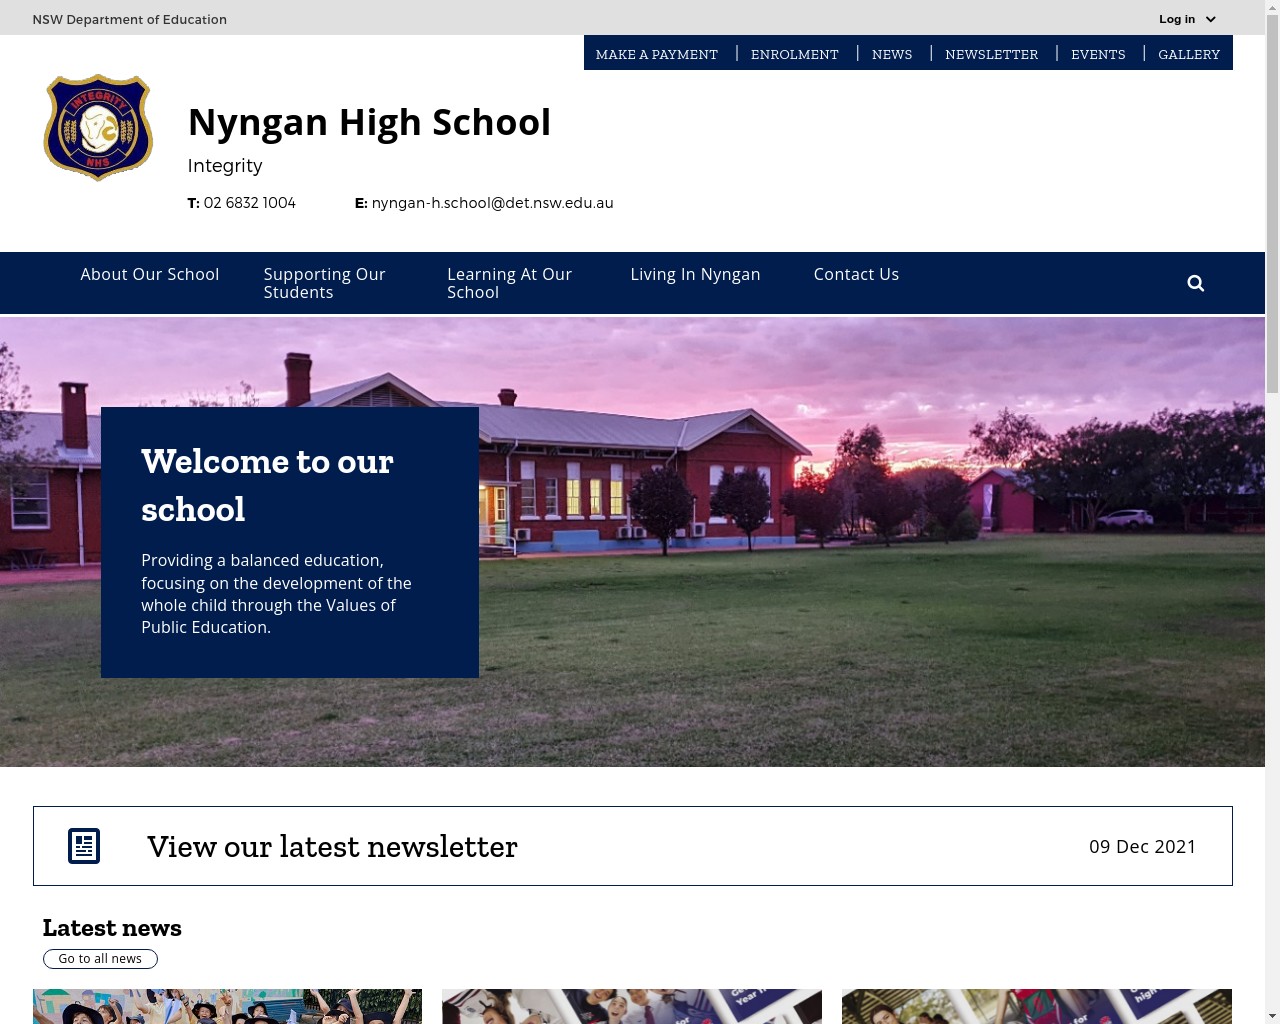Select the ENROLMENT tab
The image size is (1280, 1024).
click(x=794, y=54)
